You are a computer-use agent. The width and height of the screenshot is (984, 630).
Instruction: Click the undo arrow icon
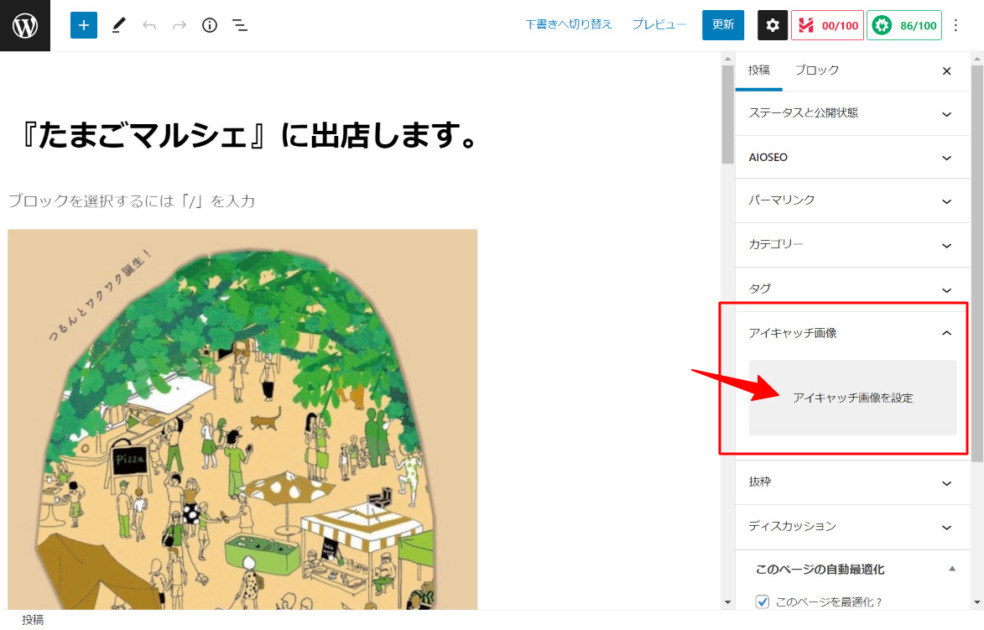click(149, 25)
